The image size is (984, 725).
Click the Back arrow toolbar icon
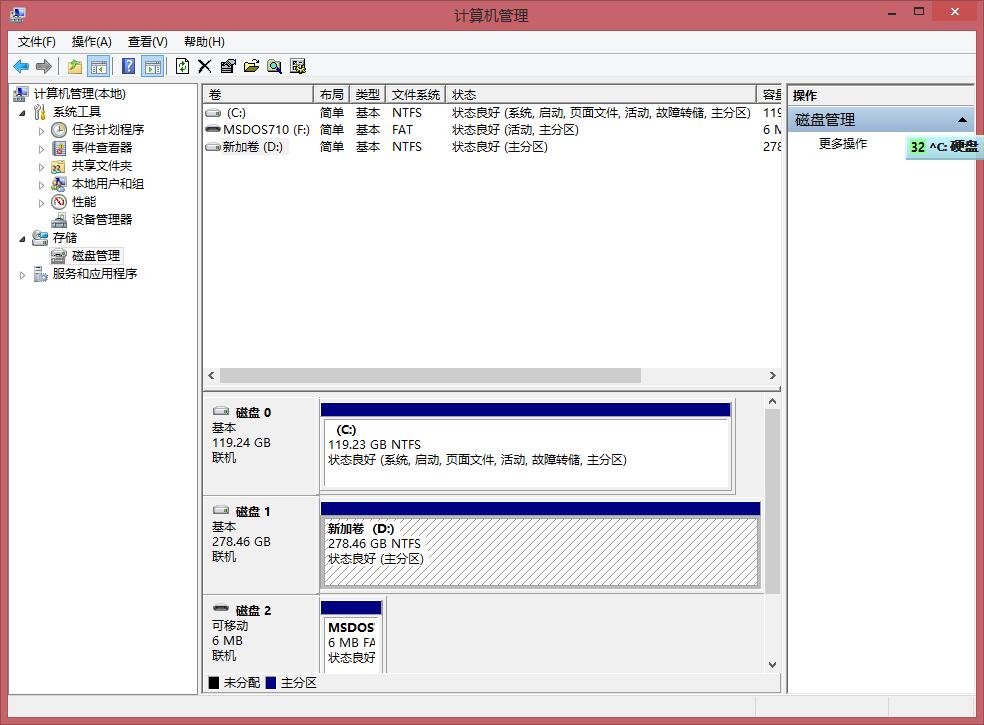21,66
